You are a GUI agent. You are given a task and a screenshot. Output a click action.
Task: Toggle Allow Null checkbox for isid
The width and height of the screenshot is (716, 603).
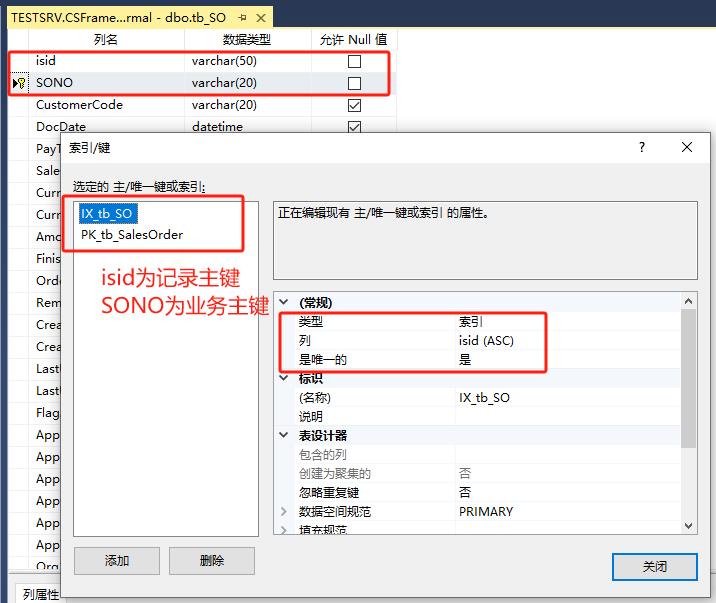pyautogui.click(x=354, y=61)
